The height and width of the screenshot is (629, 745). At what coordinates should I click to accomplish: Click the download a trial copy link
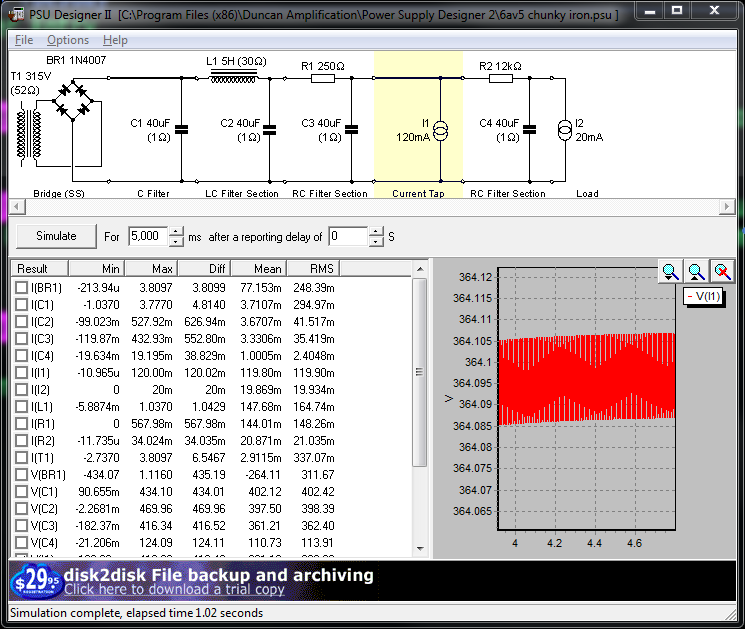pyautogui.click(x=174, y=590)
